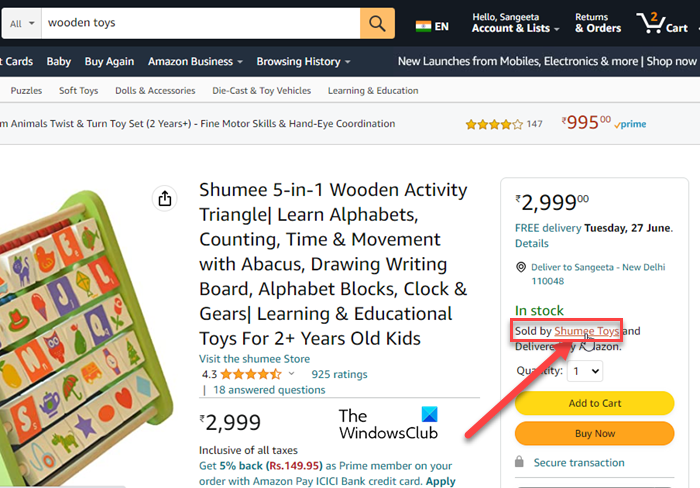Click the Add to Cart button

(594, 403)
